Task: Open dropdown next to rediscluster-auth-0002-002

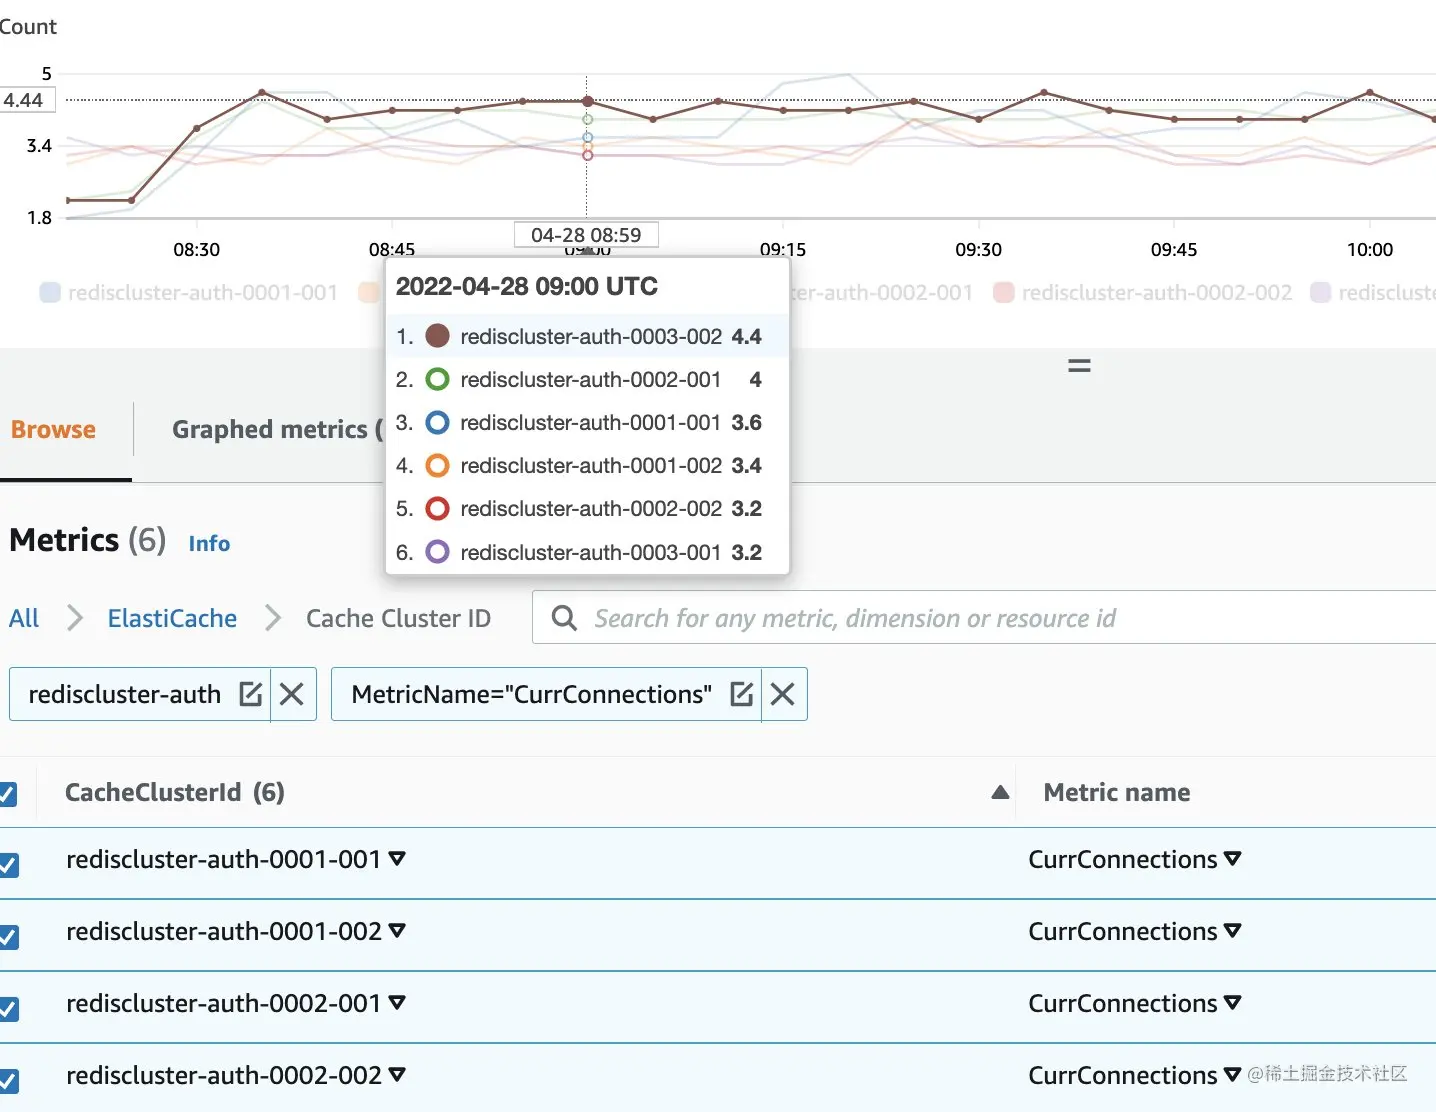Action: coord(397,1074)
